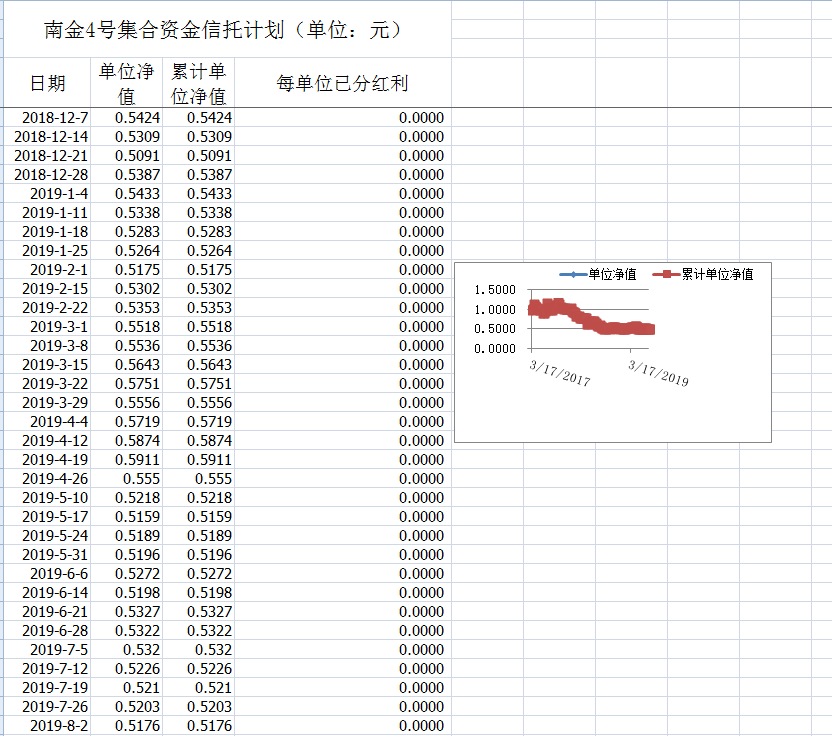The image size is (832, 736).
Task: Select 累计单位净值 value 0.5911 for 2019-4-19
Action: click(x=198, y=460)
